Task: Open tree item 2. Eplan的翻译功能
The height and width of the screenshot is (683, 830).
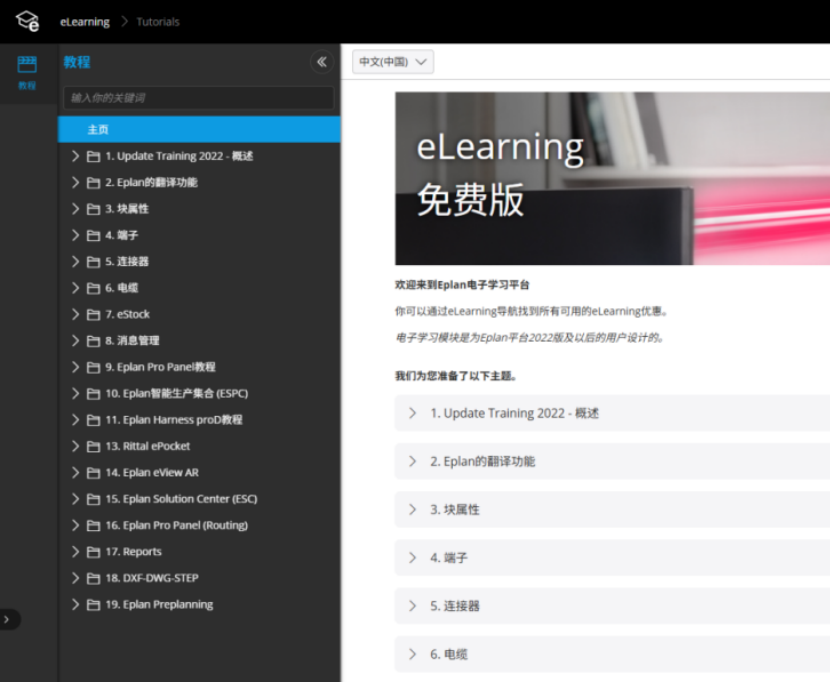Action: click(151, 183)
